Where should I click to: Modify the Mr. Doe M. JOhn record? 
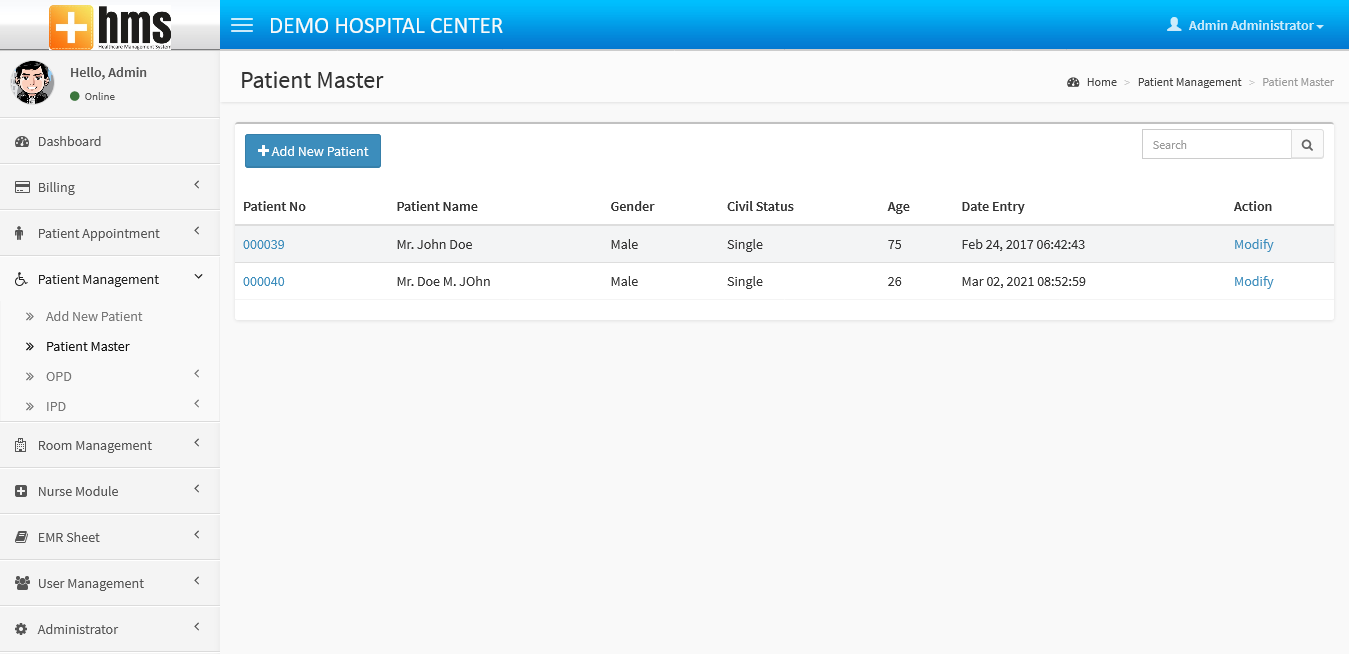coord(1253,282)
